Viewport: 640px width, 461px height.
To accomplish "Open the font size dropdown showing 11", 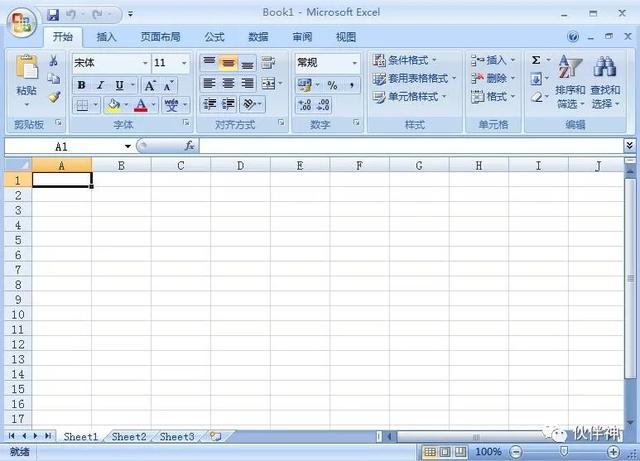I will [184, 63].
